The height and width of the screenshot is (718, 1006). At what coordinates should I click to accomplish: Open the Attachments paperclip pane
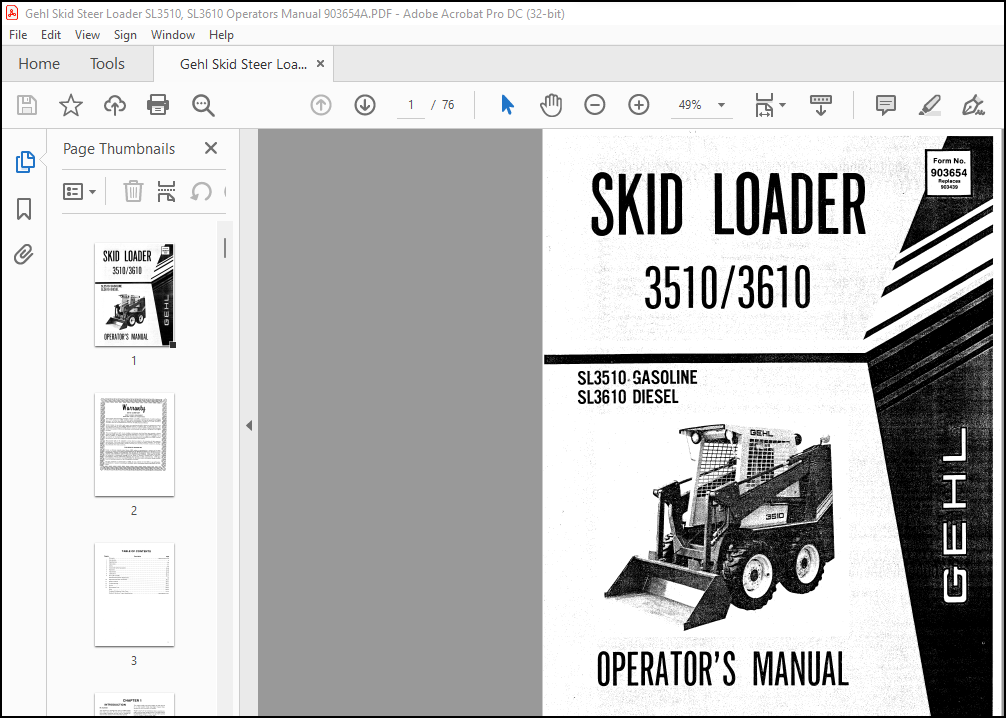tap(24, 255)
